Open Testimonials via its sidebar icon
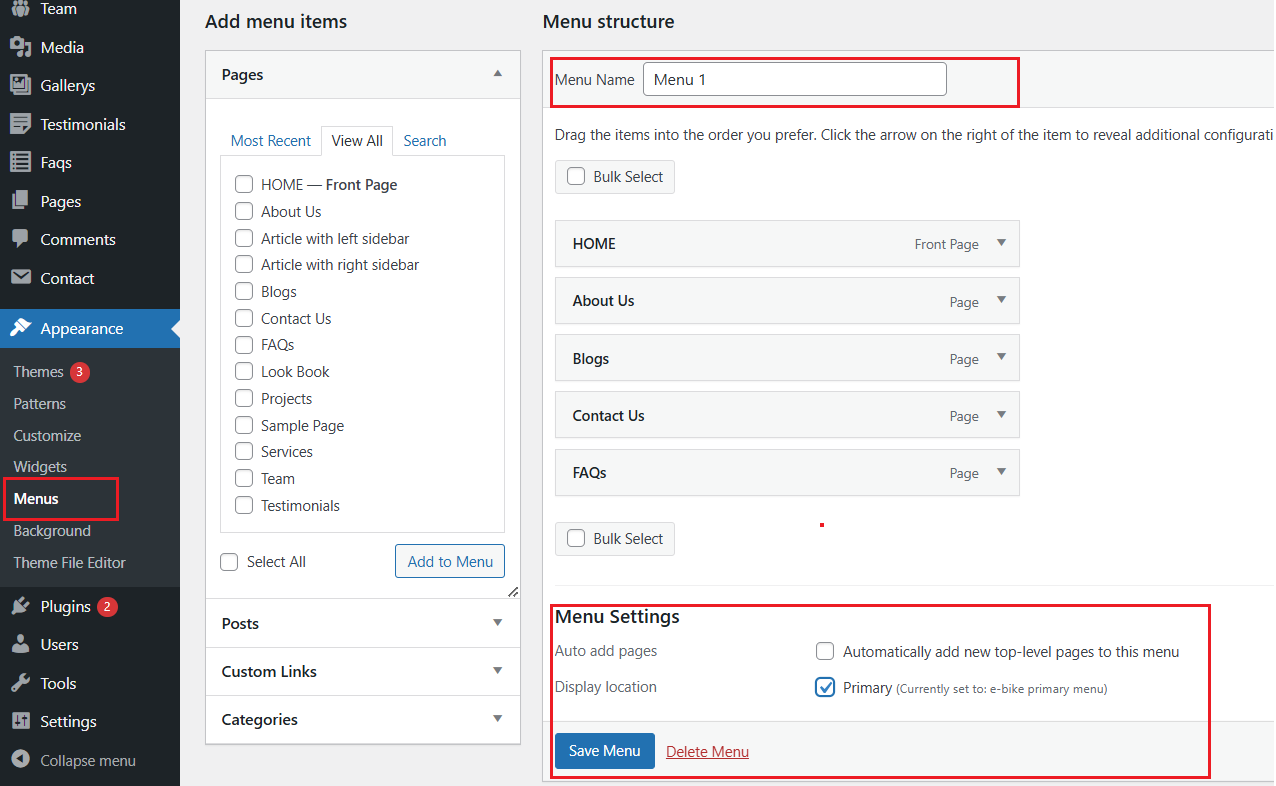Image resolution: width=1276 pixels, height=786 pixels. point(20,124)
